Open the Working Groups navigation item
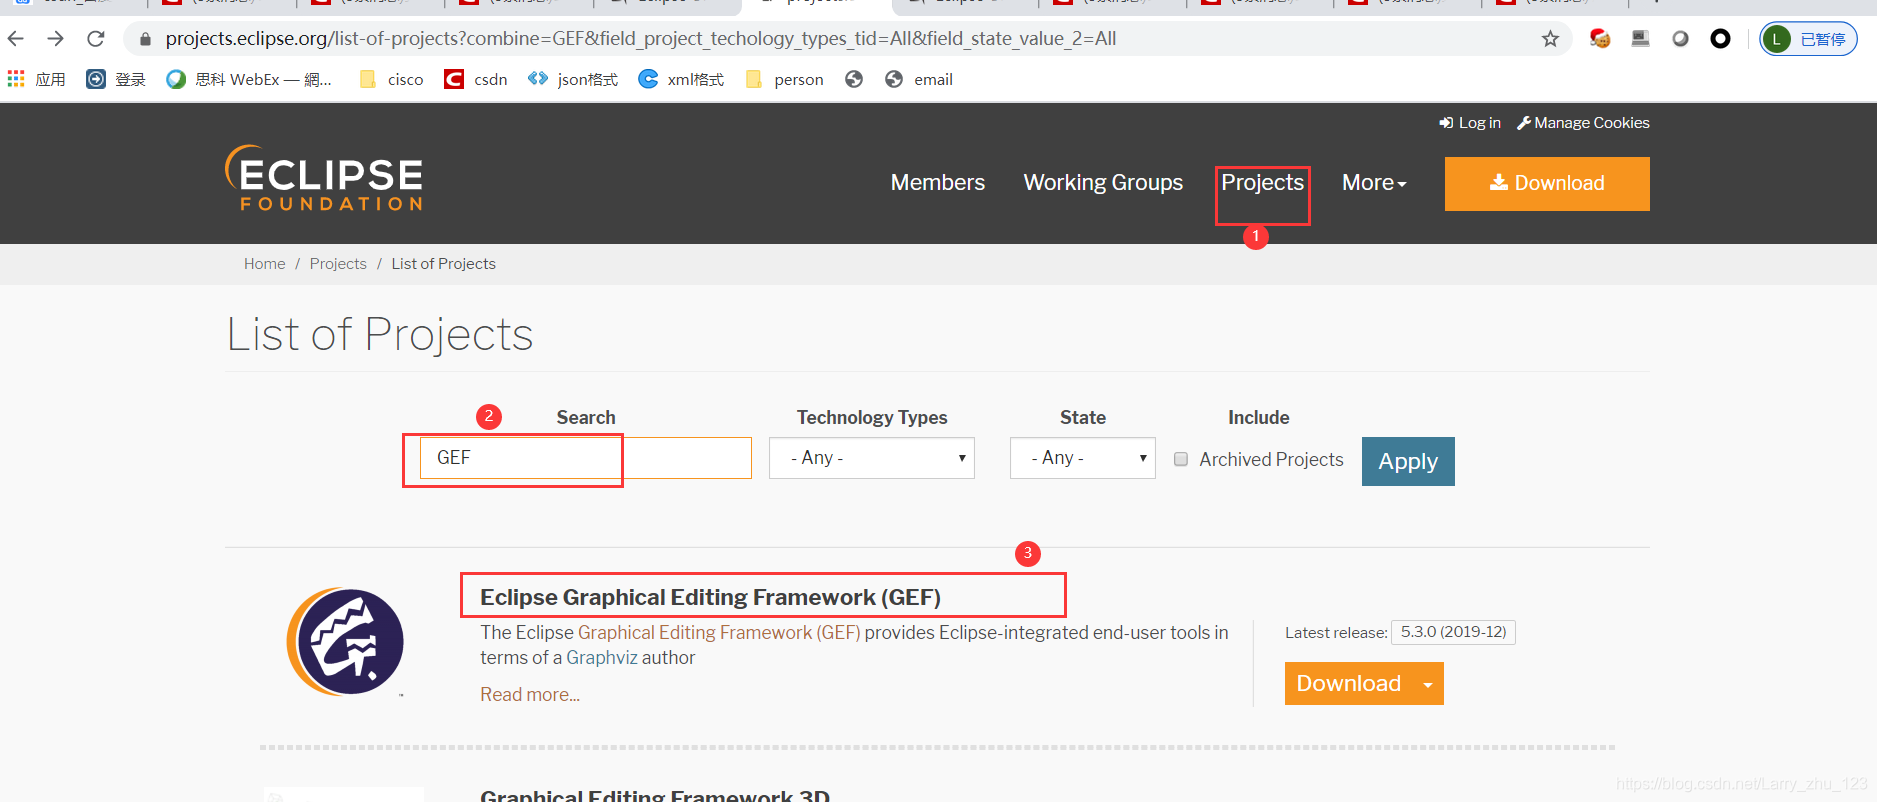The height and width of the screenshot is (802, 1877). click(1103, 183)
